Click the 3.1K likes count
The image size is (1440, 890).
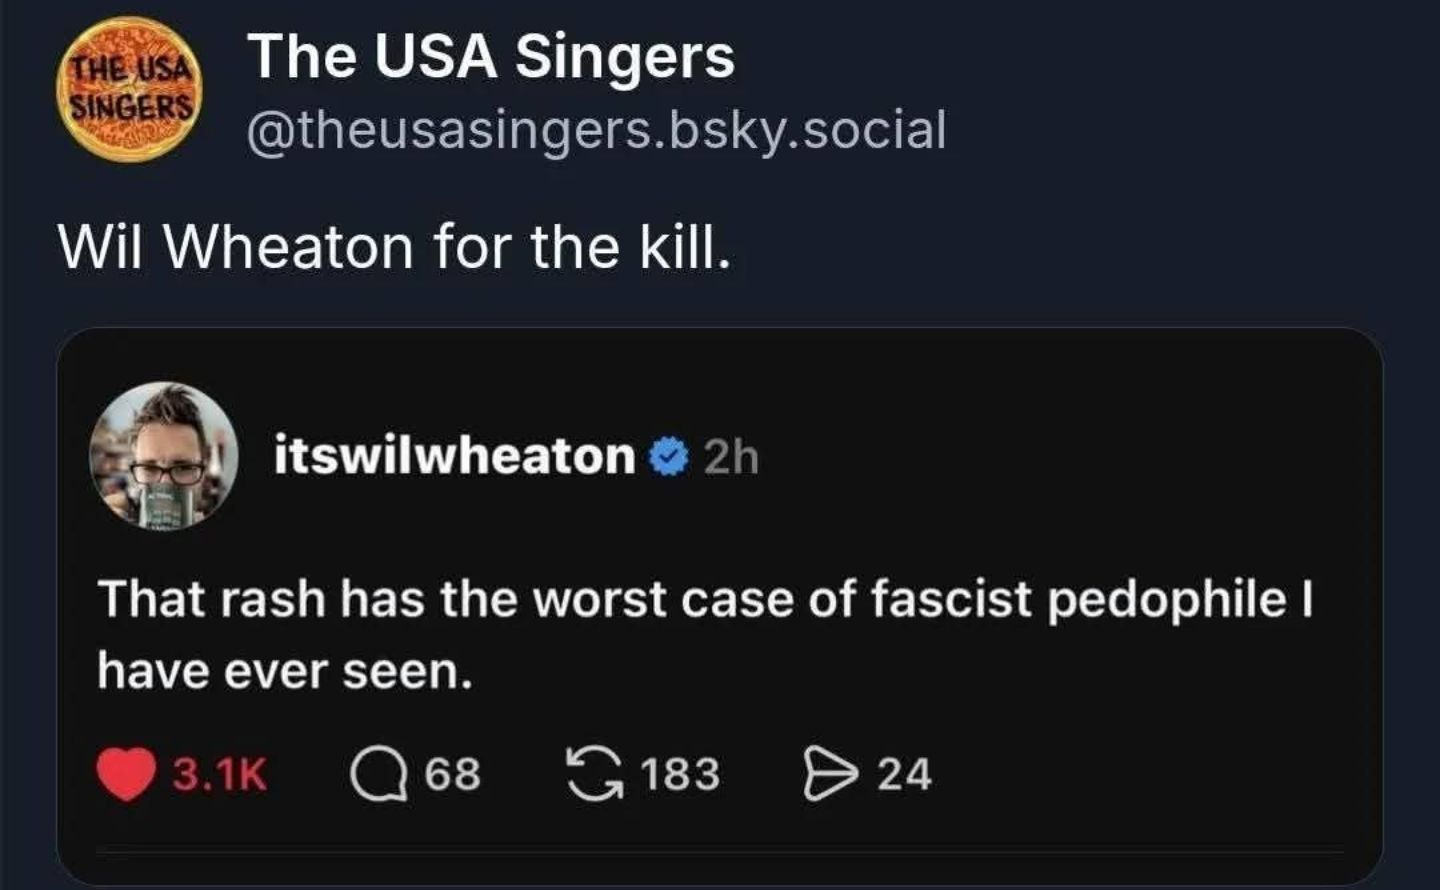(x=220, y=775)
